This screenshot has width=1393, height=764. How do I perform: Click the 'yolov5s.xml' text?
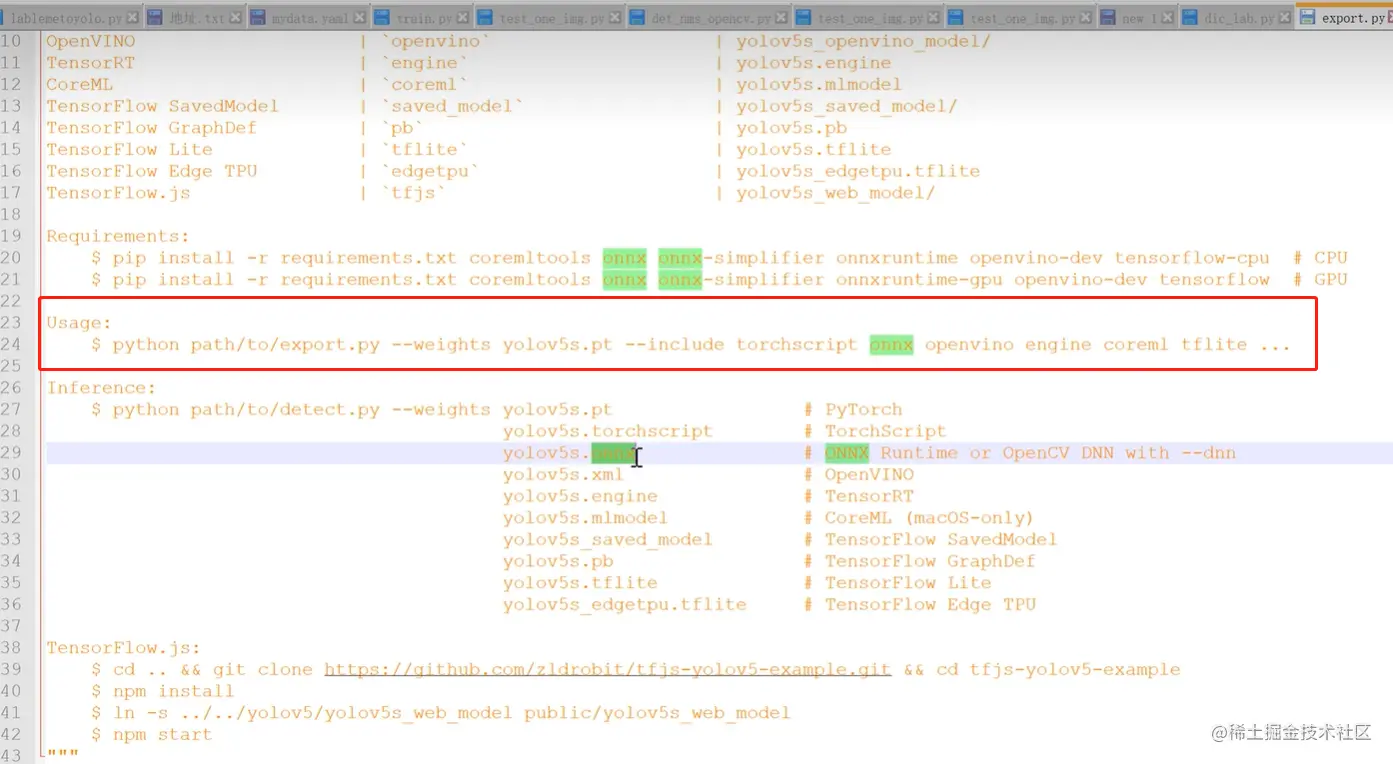pyautogui.click(x=564, y=475)
